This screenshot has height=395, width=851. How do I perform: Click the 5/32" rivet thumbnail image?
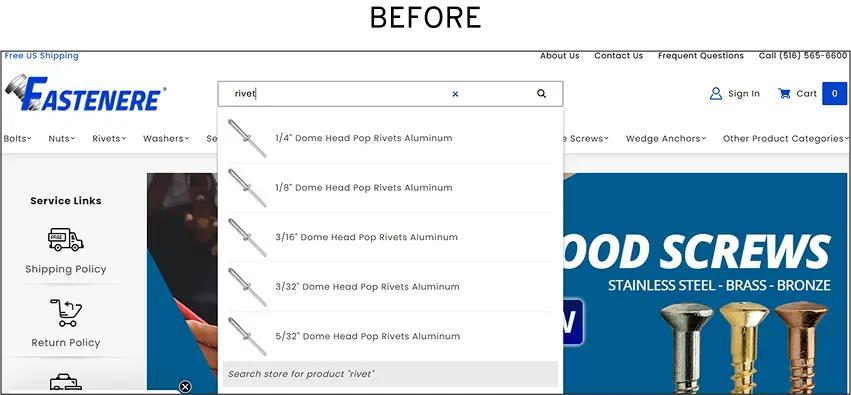pos(247,336)
